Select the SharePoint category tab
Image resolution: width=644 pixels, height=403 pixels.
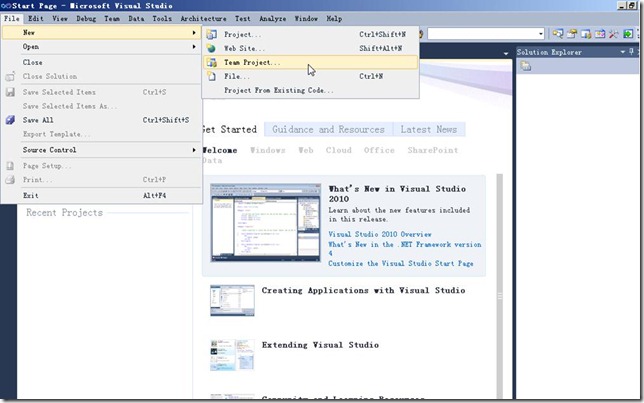pos(433,150)
